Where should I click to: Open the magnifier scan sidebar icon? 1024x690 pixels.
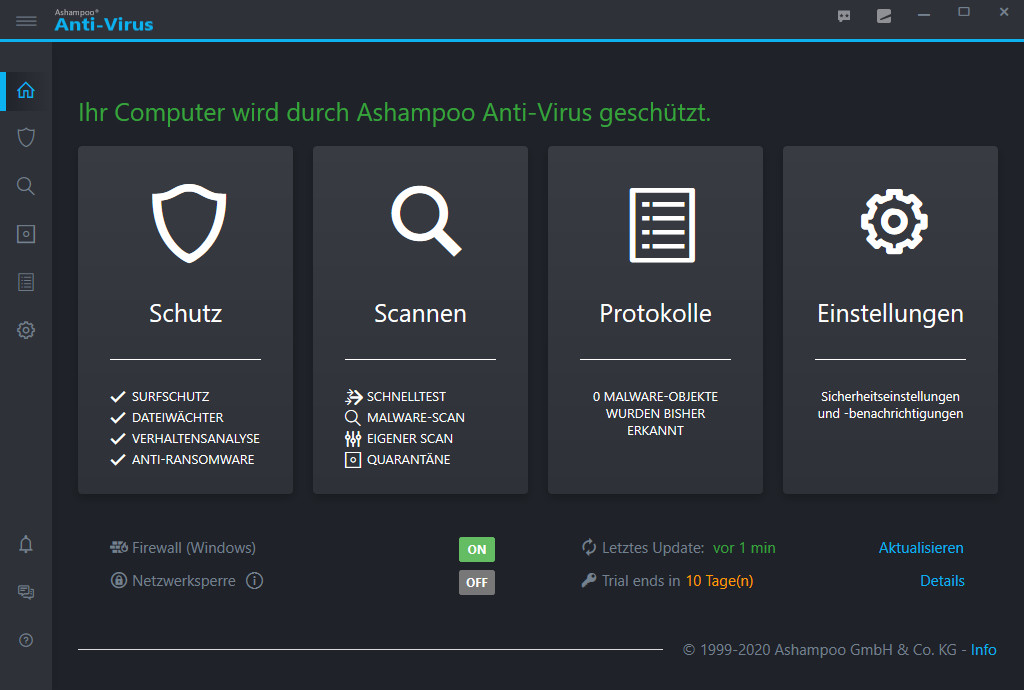tap(26, 186)
